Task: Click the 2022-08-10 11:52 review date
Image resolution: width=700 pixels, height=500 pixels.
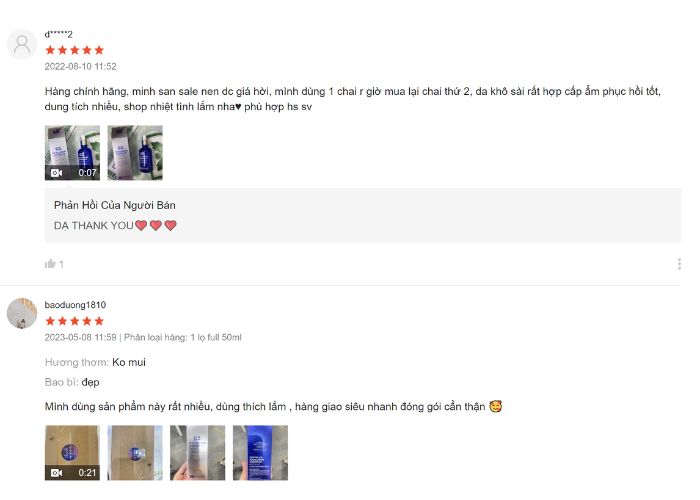Action: pos(80,67)
